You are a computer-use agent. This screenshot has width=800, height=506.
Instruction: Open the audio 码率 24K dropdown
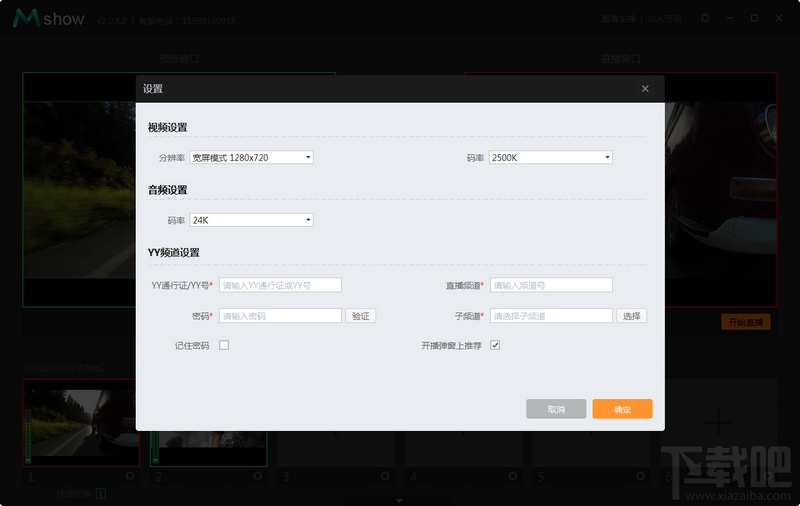click(252, 220)
